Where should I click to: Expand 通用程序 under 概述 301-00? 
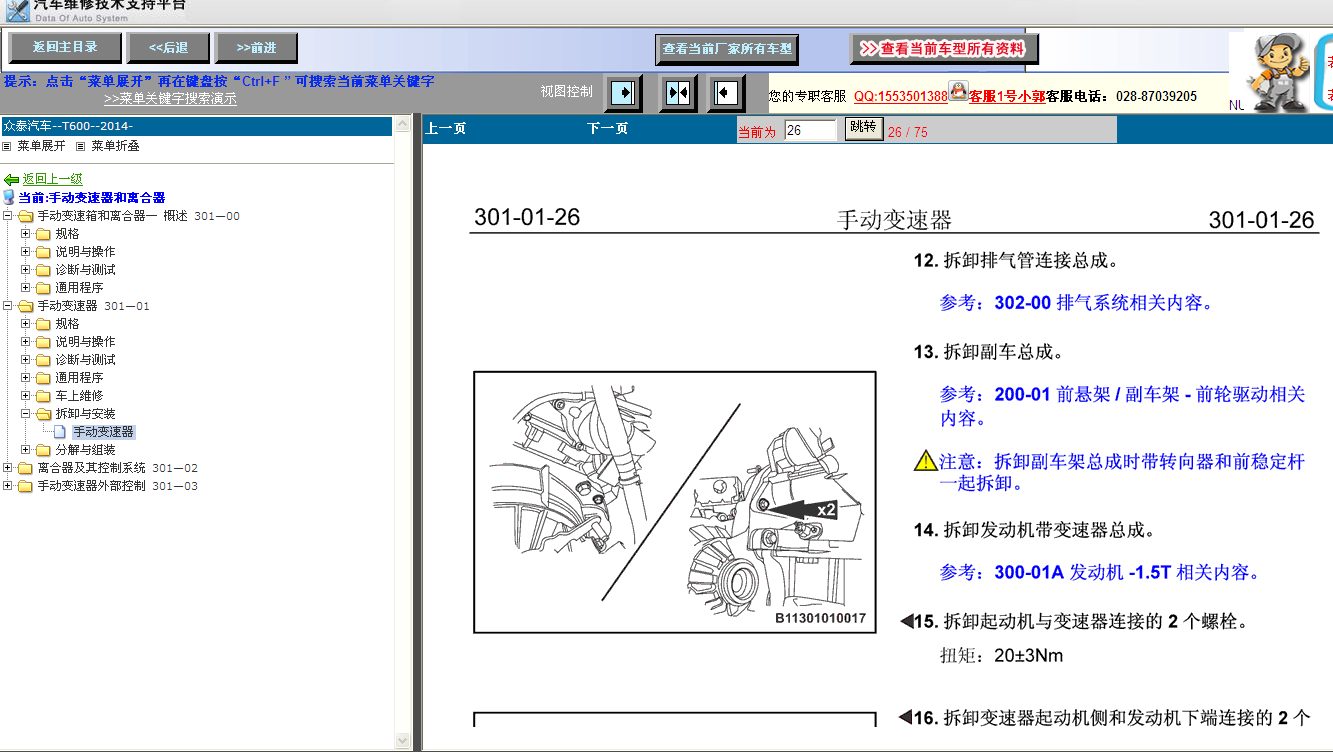click(x=26, y=288)
